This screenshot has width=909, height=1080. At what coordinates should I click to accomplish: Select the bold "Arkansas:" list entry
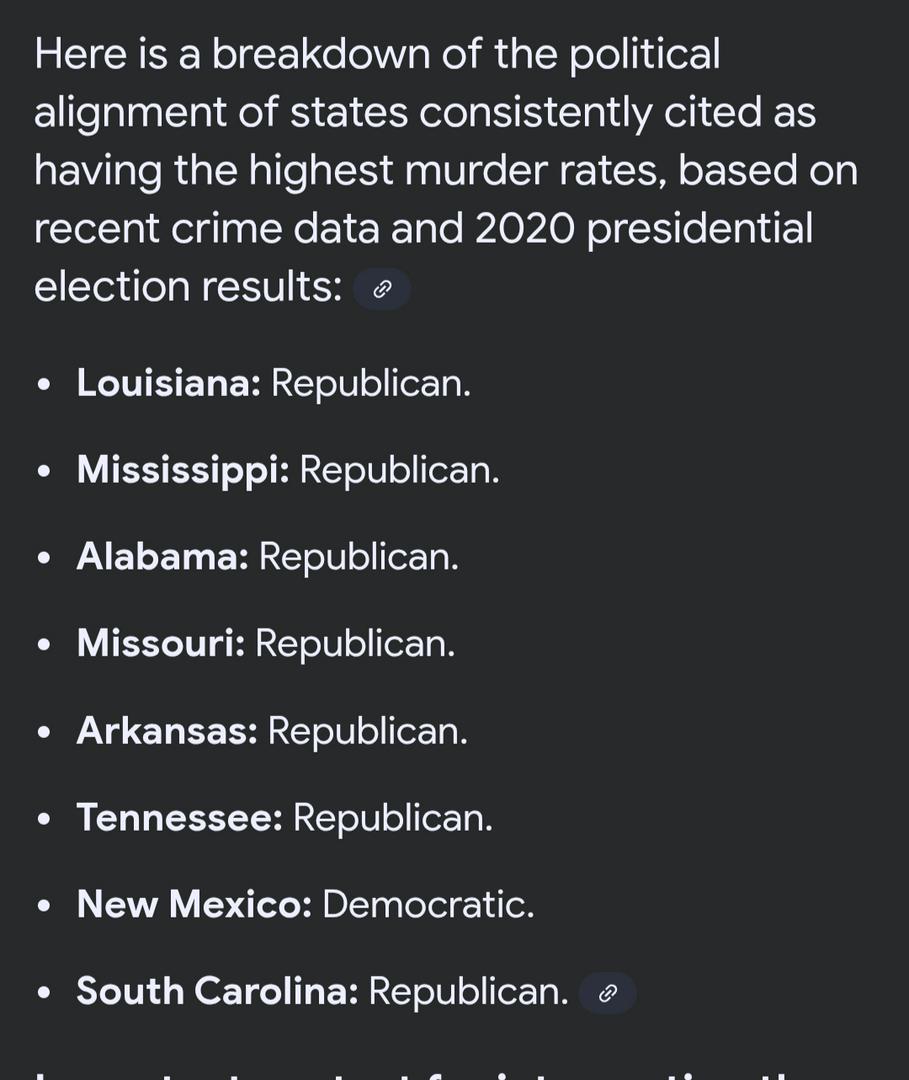click(167, 731)
